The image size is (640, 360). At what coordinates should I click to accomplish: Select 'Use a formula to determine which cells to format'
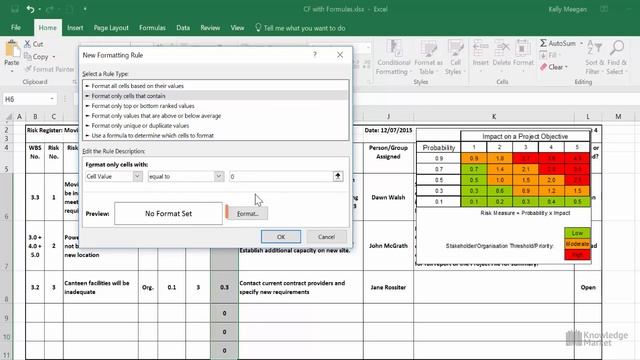click(216, 135)
